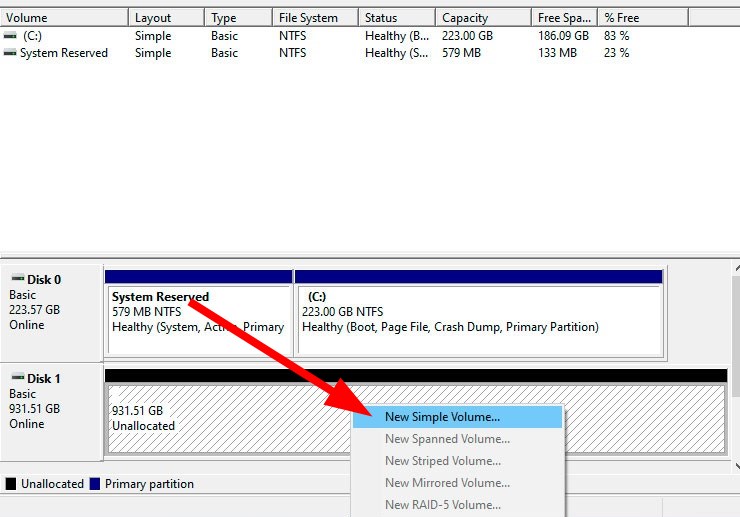740x517 pixels.
Task: Select the 931.51 GB Unallocated region
Action: (416, 412)
